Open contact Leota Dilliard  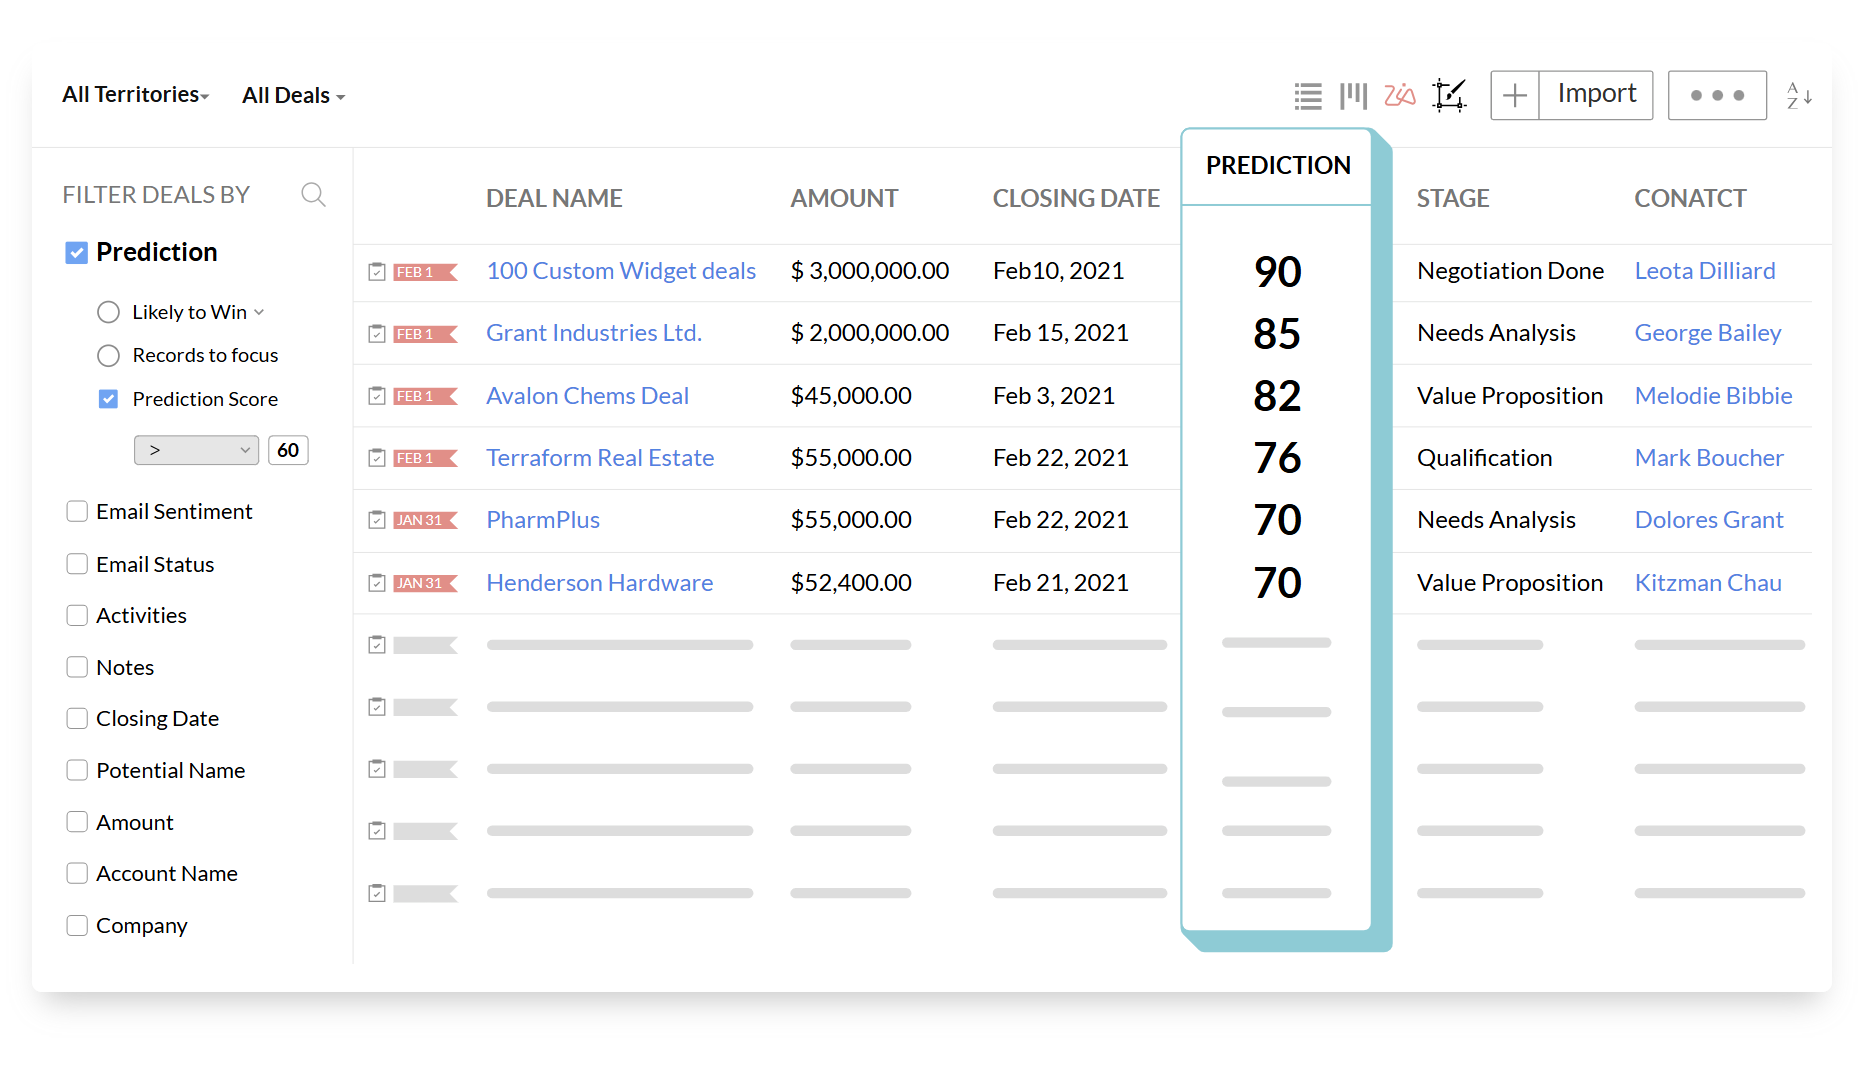tap(1705, 271)
